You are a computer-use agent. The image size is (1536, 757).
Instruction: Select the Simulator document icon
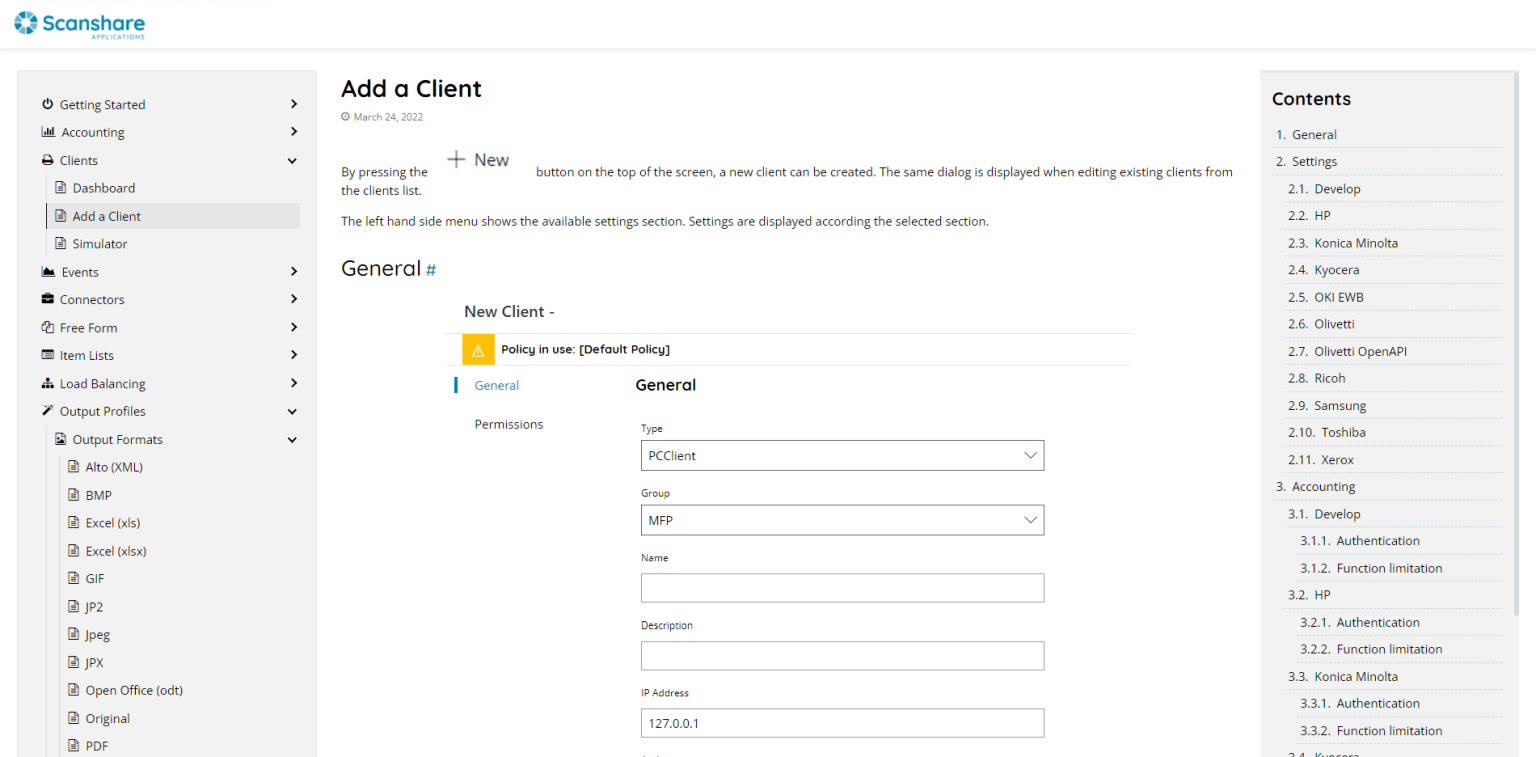pos(59,243)
